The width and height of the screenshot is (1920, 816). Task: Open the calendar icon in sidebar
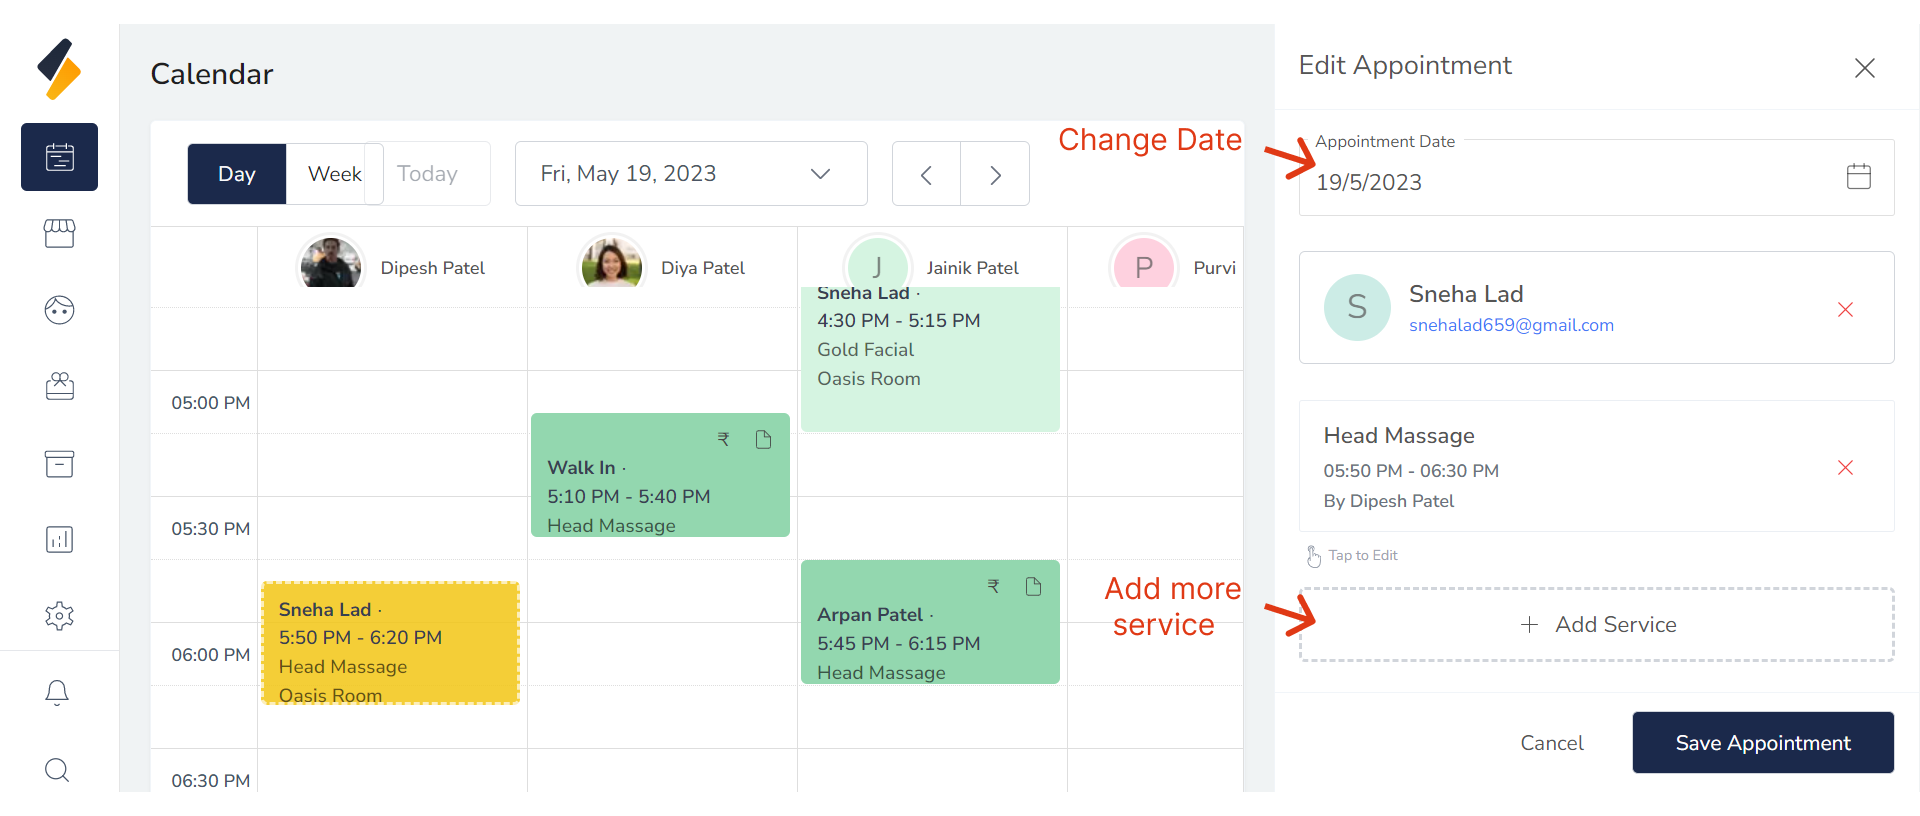59,157
